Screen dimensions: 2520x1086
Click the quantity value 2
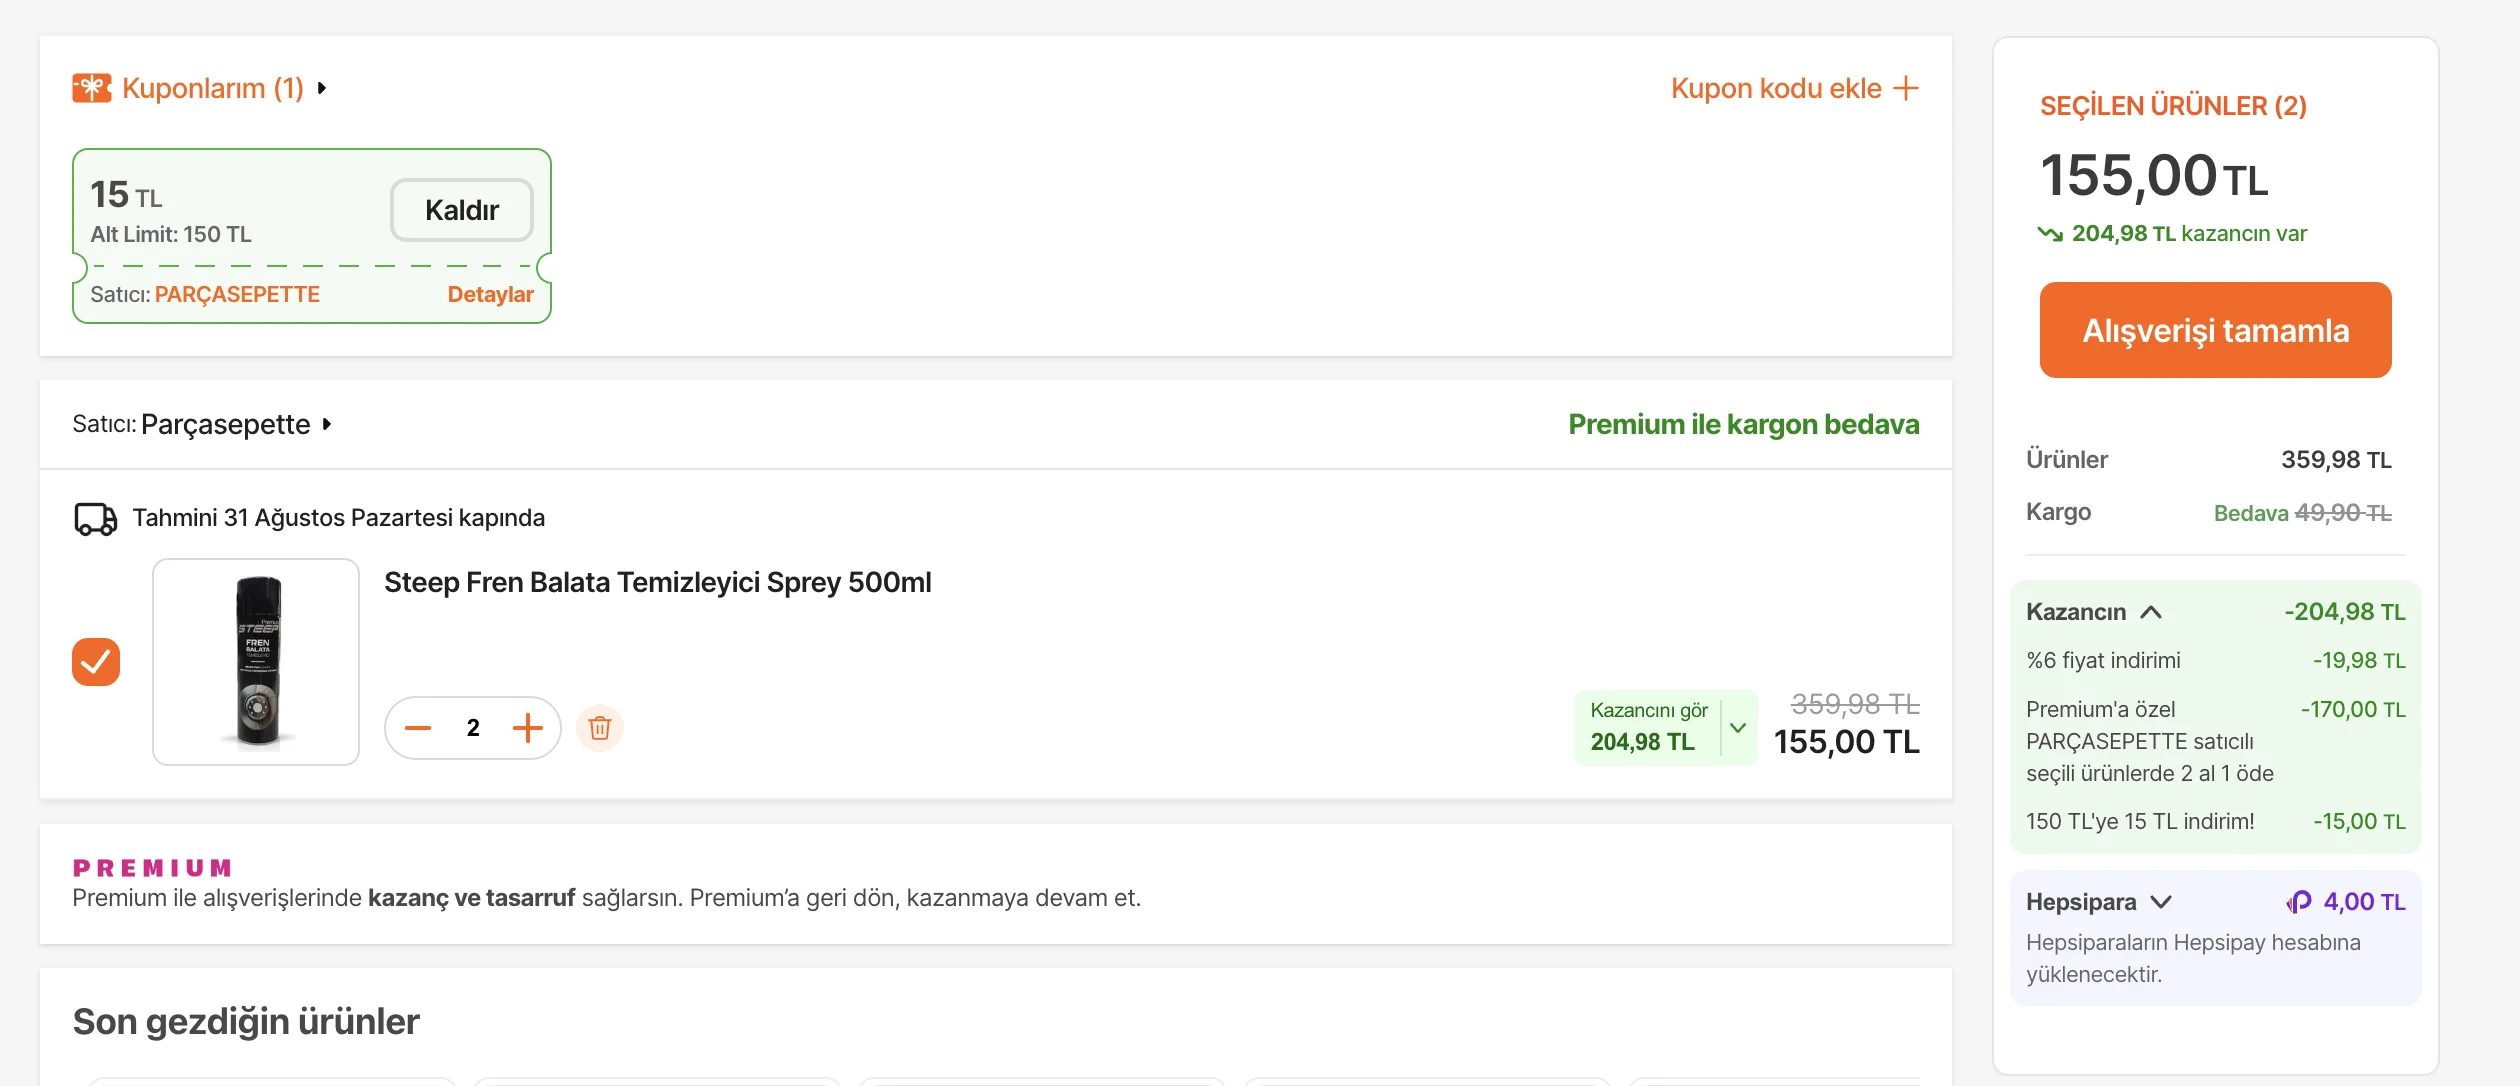(x=473, y=728)
